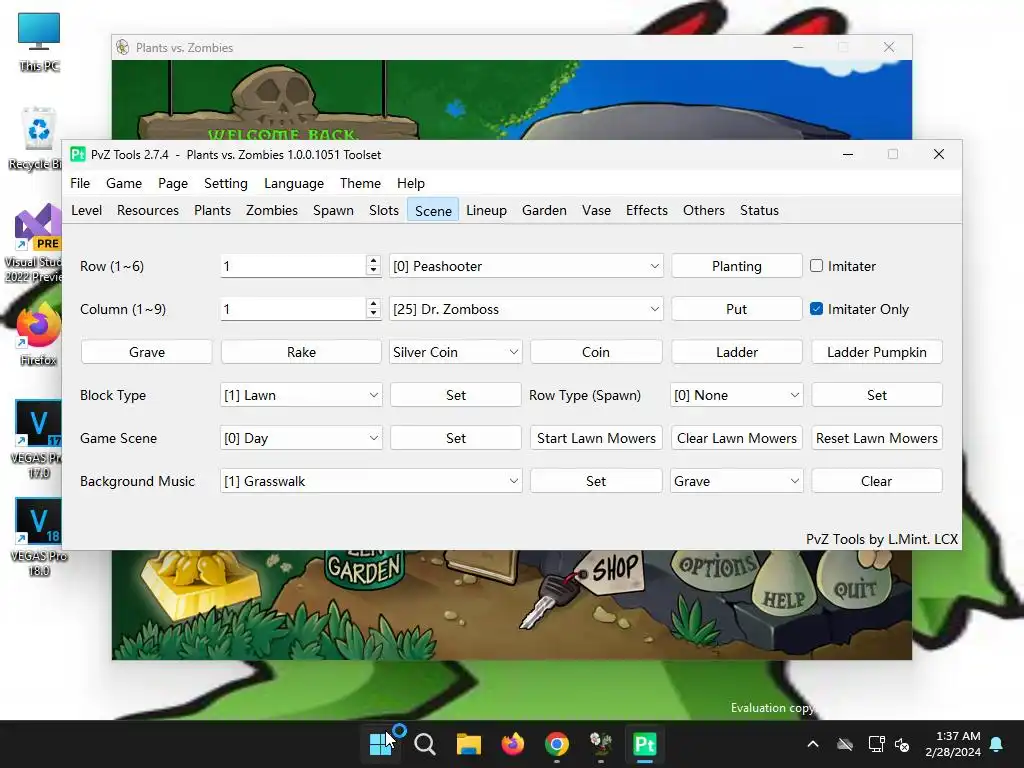This screenshot has width=1024, height=768.
Task: Open the Language menu
Action: [294, 184]
